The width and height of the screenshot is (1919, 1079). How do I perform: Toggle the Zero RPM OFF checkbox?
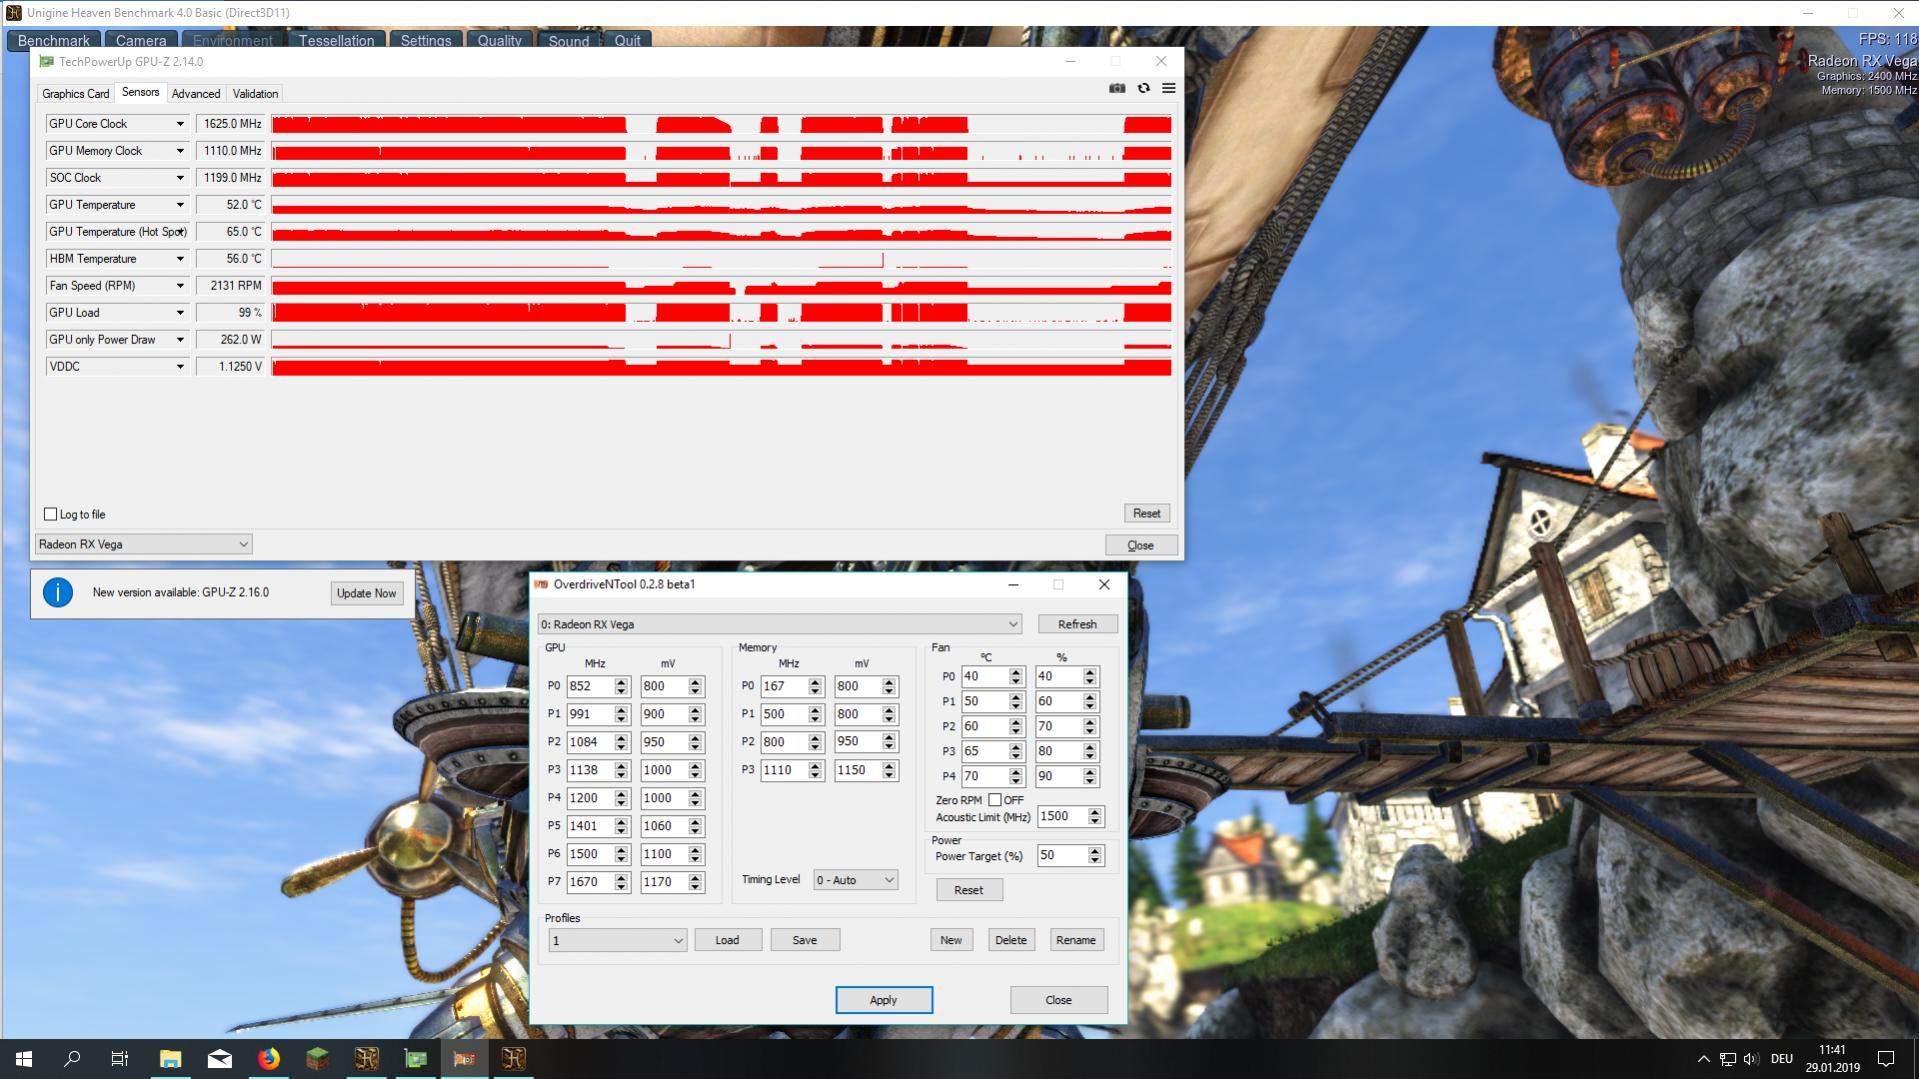tap(994, 800)
